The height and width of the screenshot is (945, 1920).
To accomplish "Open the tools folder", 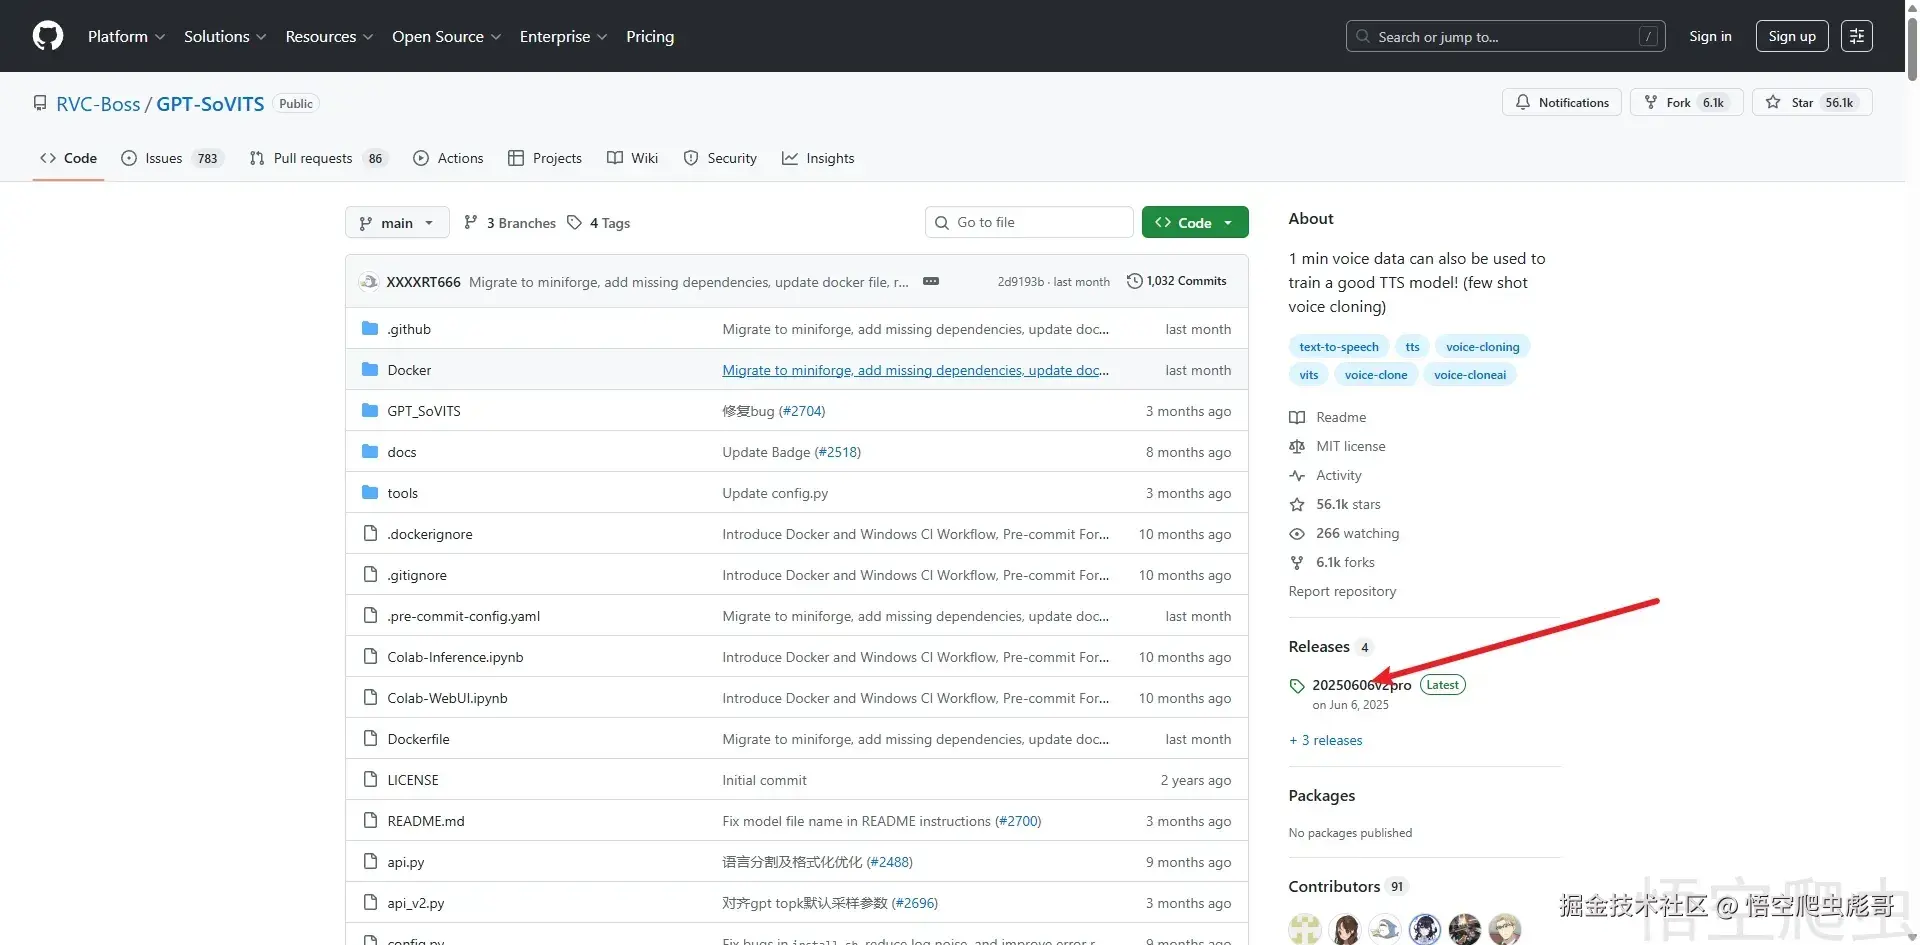I will tap(403, 493).
